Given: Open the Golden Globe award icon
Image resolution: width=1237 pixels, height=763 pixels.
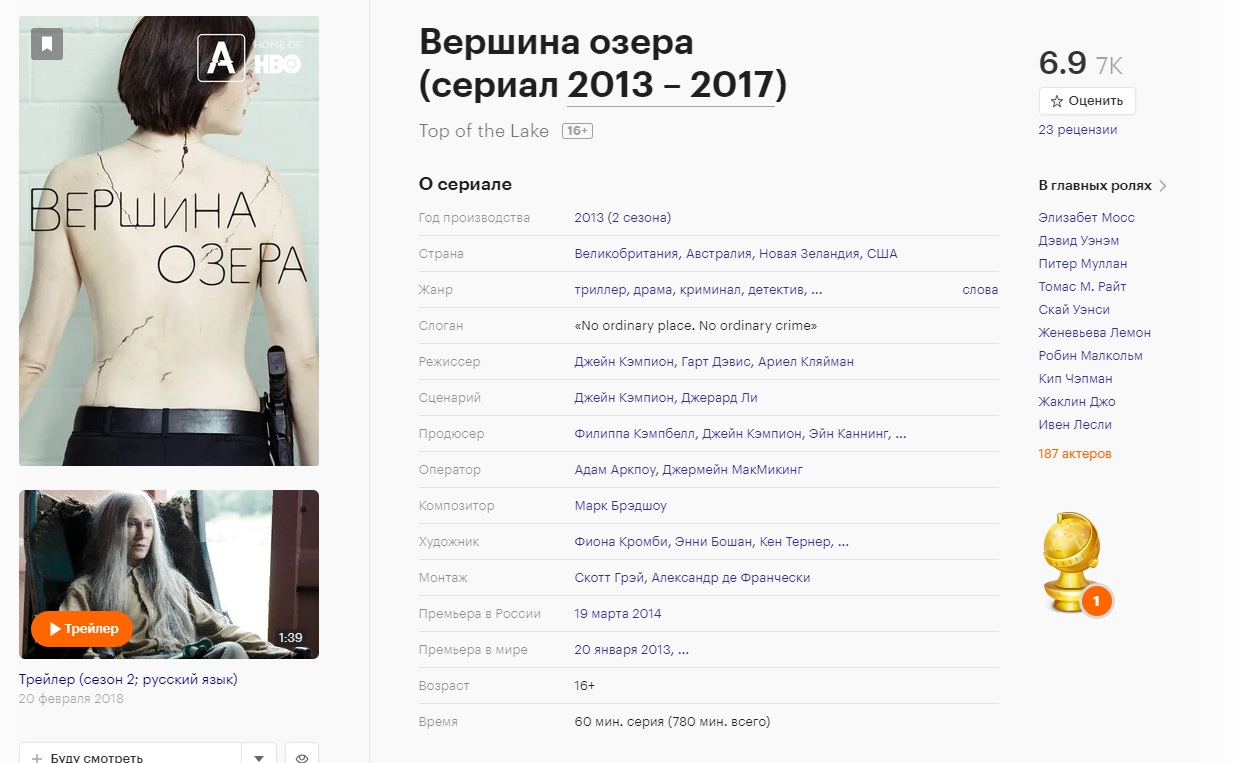Looking at the screenshot, I should click(1076, 562).
